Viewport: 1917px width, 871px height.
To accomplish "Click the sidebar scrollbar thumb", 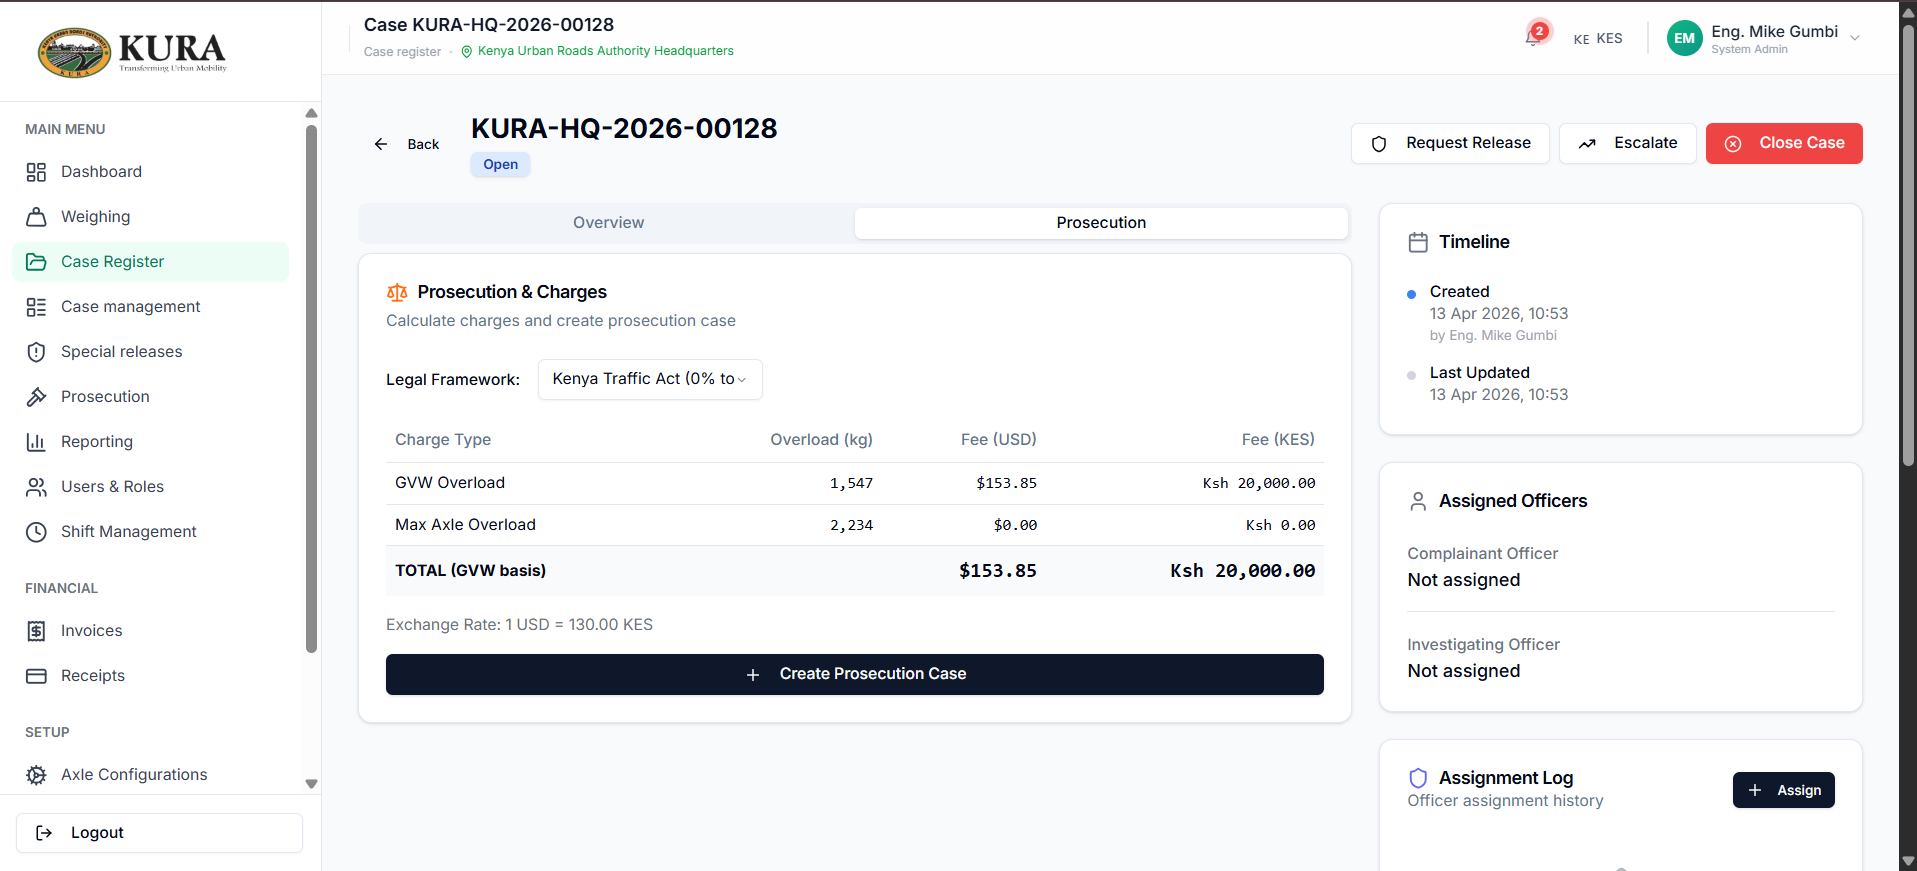I will 311,390.
